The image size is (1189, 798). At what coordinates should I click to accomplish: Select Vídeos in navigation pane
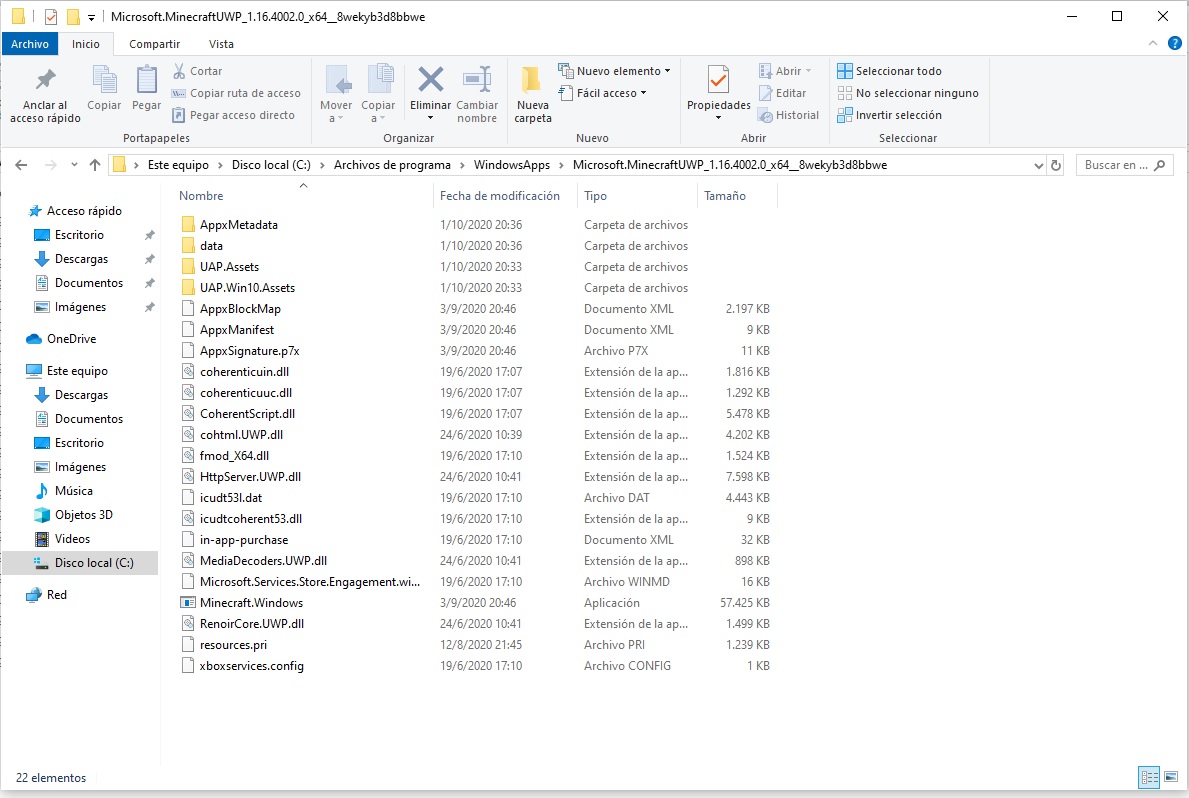point(72,539)
